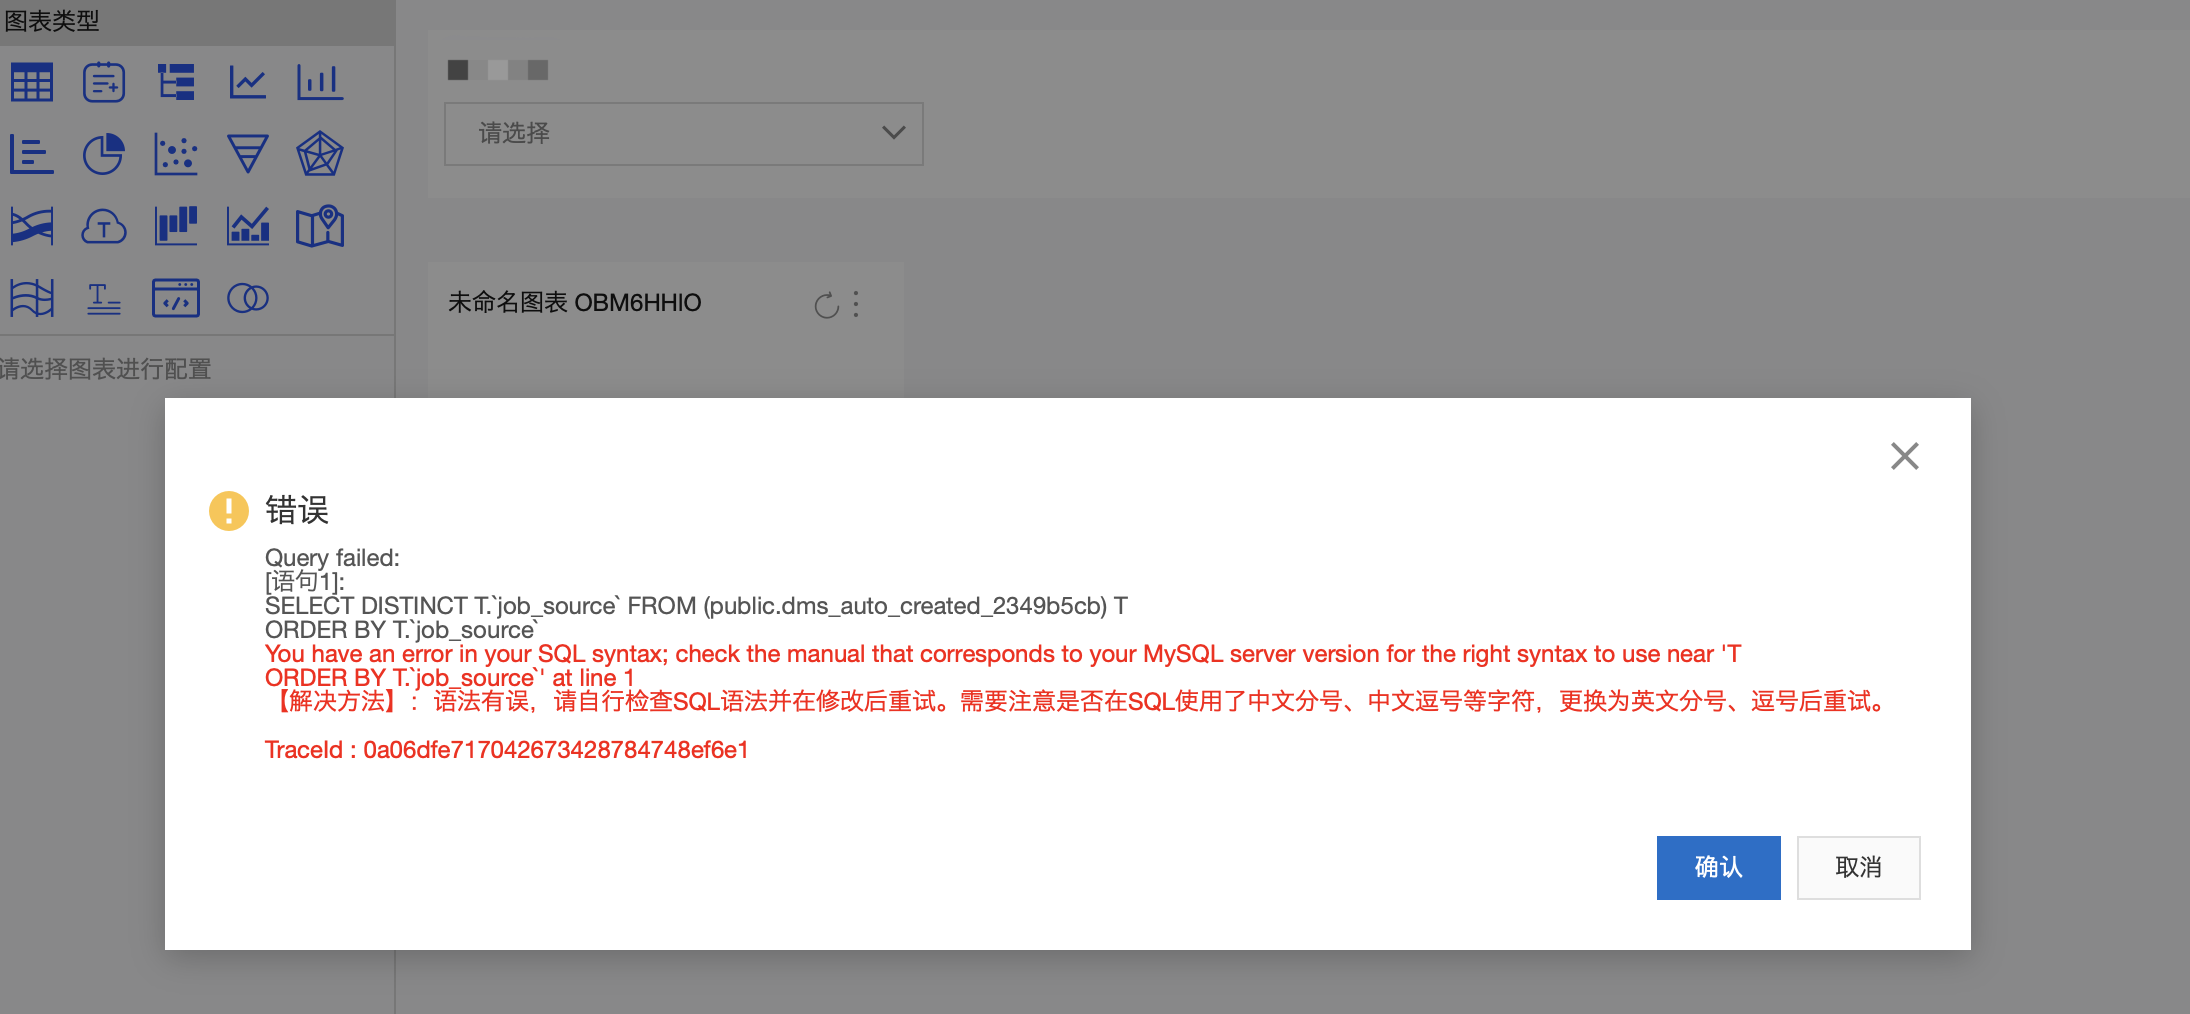Choose the code embed component icon
This screenshot has width=2190, height=1014.
(x=176, y=299)
